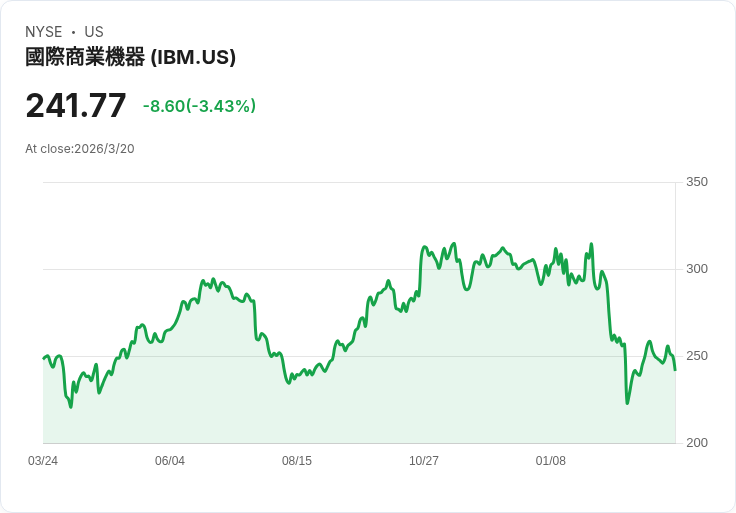Click the -8.60(-3.43%) price change
This screenshot has height=513, width=736.
(199, 106)
